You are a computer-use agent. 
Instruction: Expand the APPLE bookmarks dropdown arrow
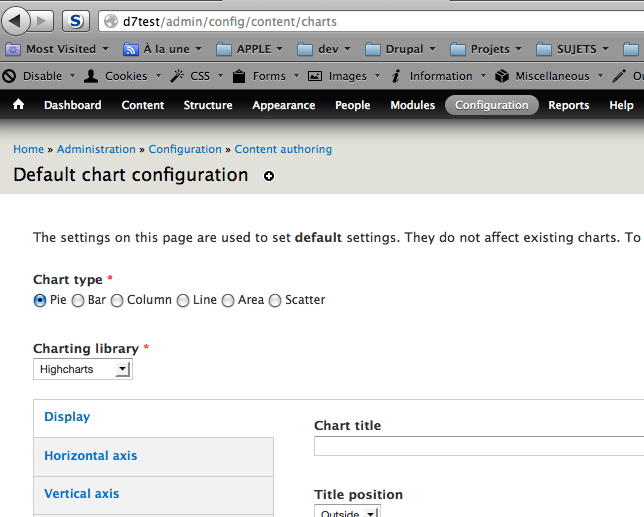[280, 49]
